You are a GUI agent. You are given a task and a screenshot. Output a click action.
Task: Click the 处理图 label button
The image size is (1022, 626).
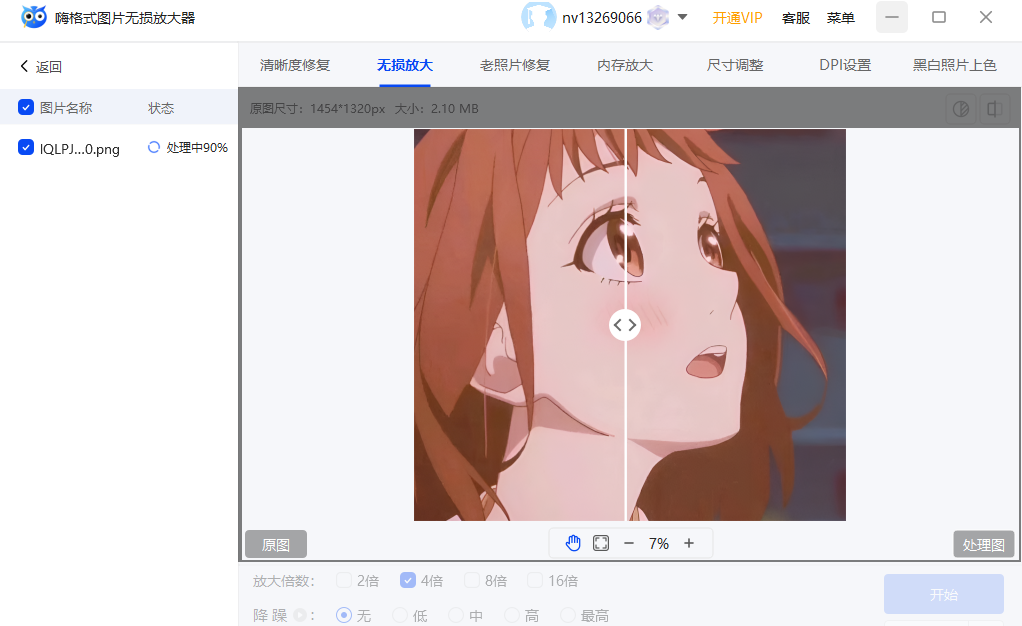984,544
